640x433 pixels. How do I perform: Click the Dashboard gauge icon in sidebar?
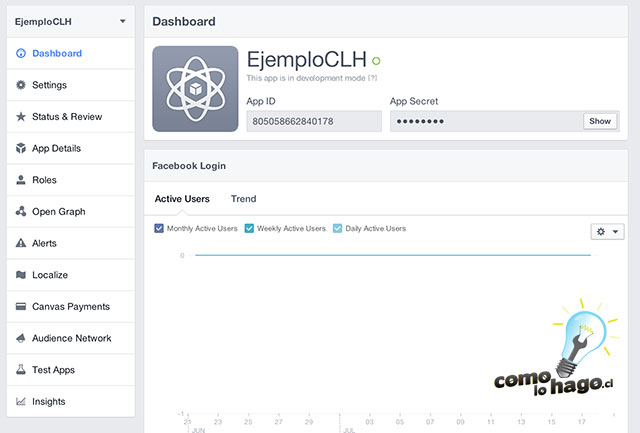click(x=21, y=53)
